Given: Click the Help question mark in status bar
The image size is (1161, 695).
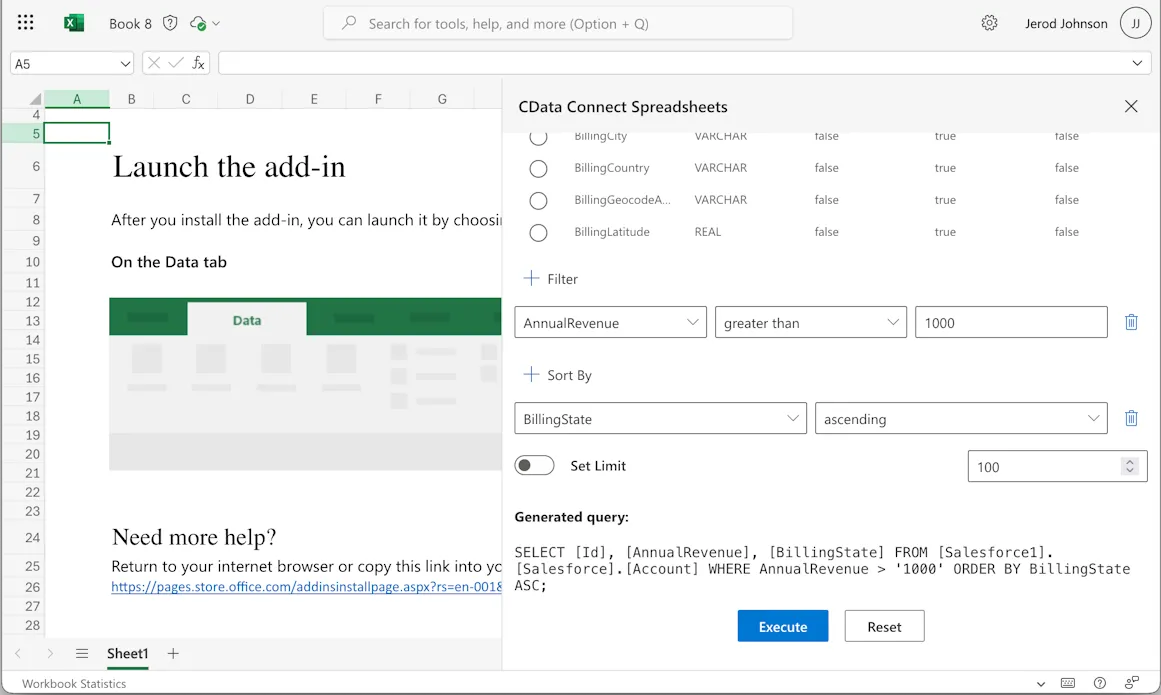Looking at the screenshot, I should pyautogui.click(x=1099, y=683).
